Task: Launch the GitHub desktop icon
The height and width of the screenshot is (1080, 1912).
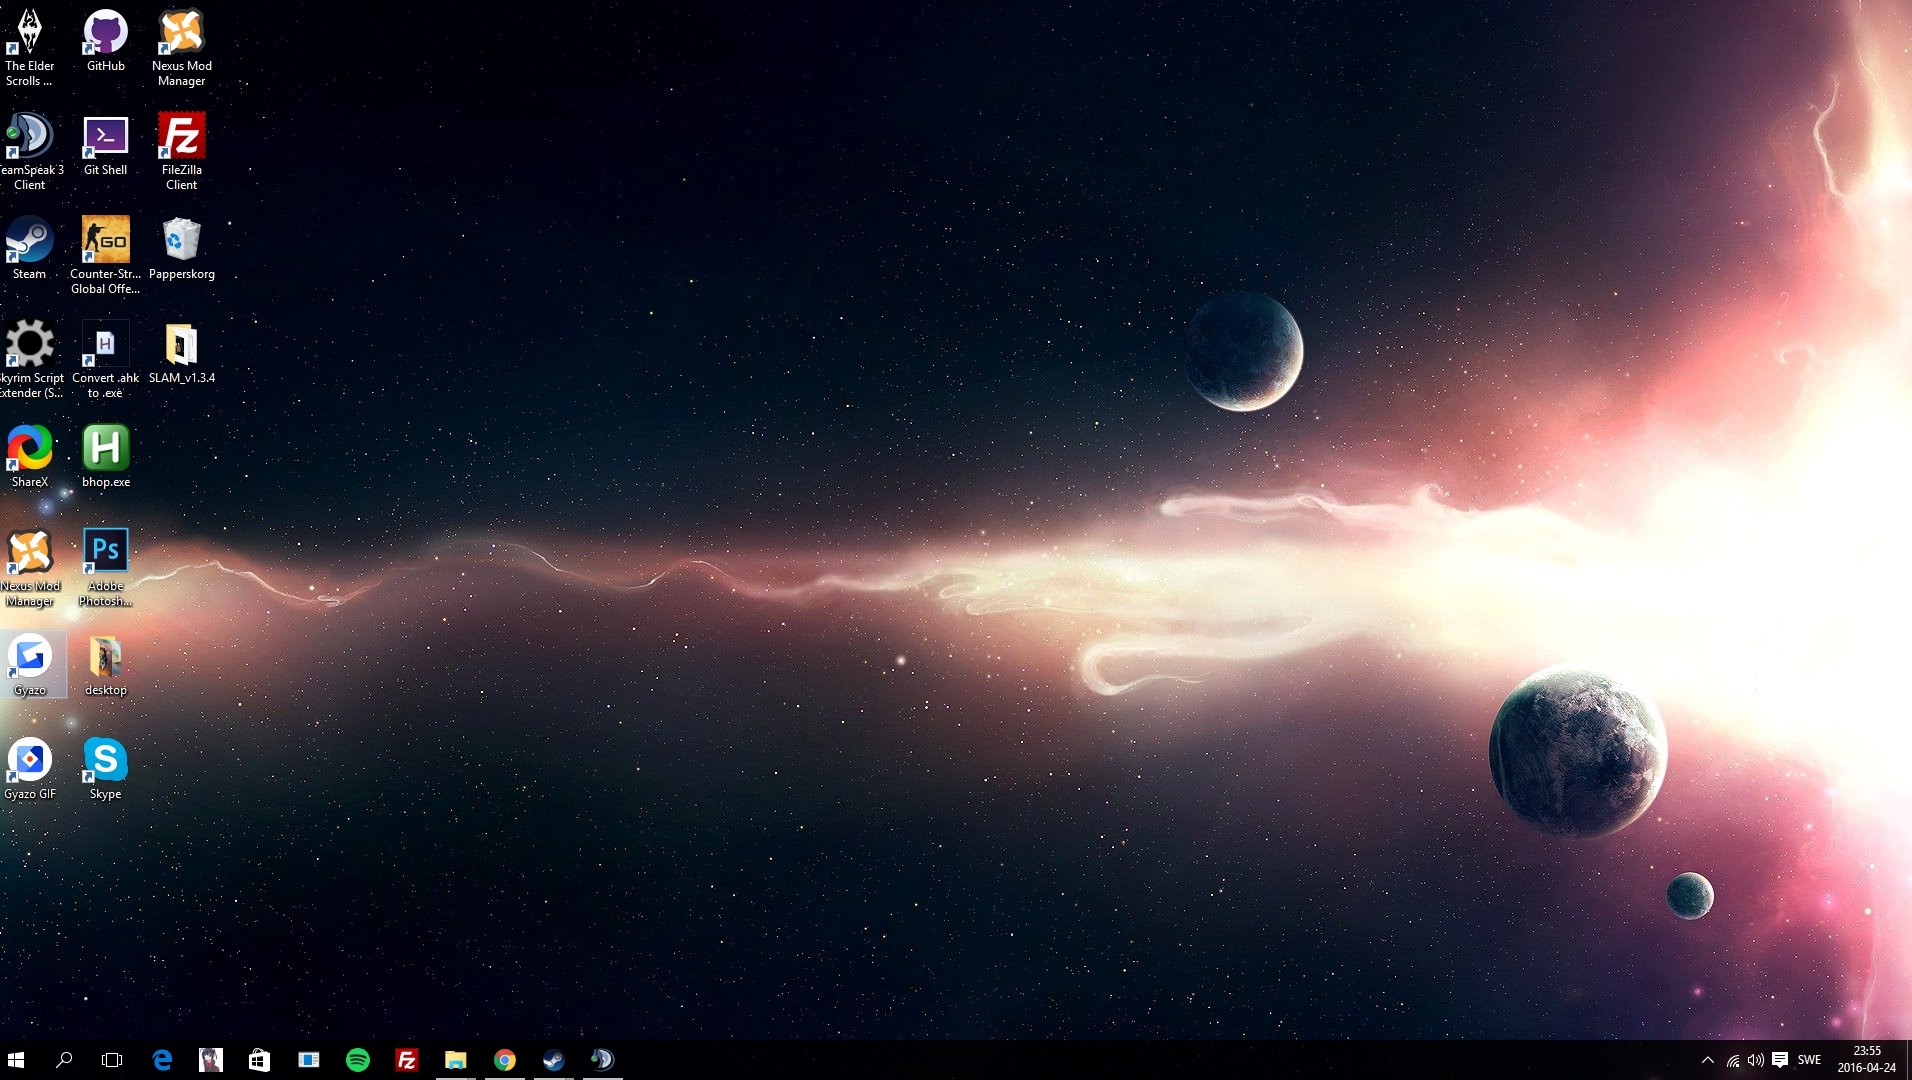Action: (x=106, y=41)
